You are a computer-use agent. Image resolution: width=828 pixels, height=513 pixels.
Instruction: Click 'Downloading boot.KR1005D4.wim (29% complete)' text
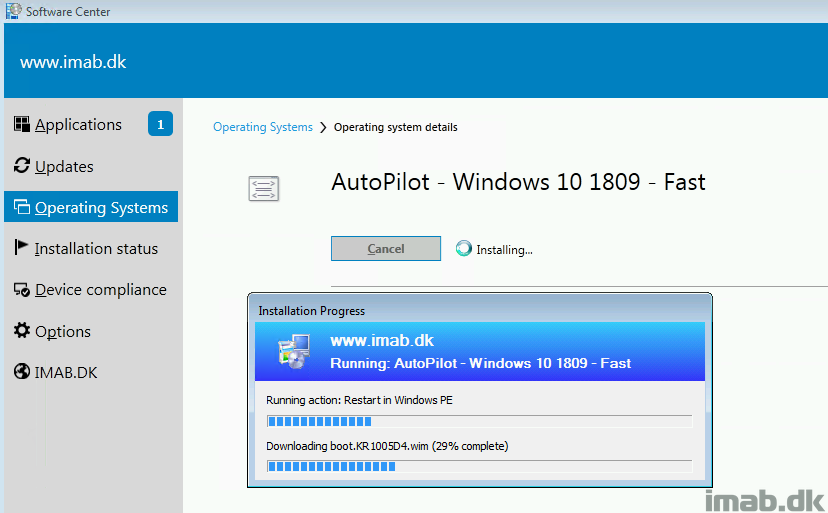pos(387,446)
